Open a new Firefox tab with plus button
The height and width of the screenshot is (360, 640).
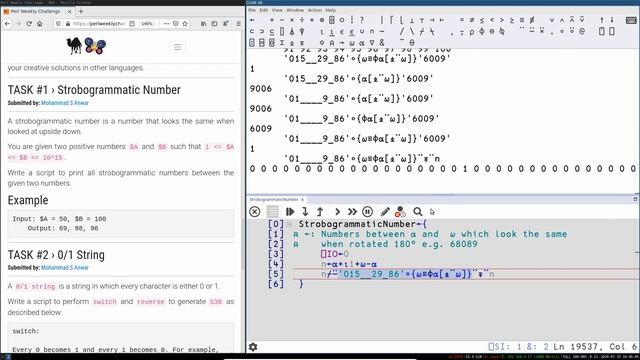81,11
